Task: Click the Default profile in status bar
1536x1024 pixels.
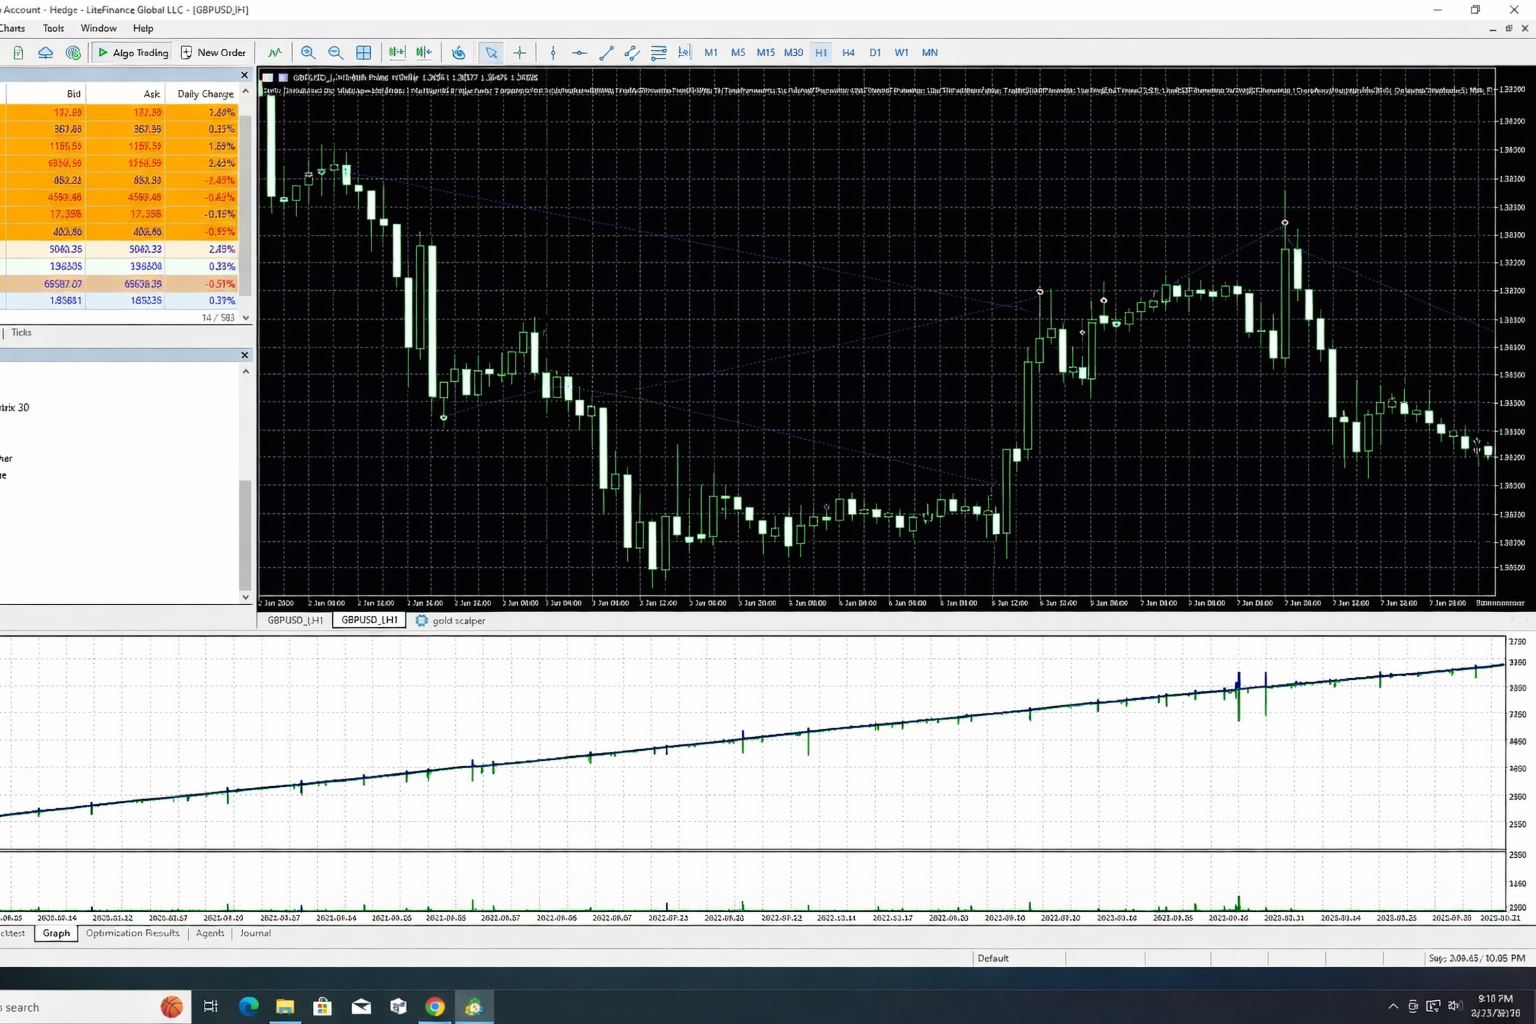Action: [993, 958]
